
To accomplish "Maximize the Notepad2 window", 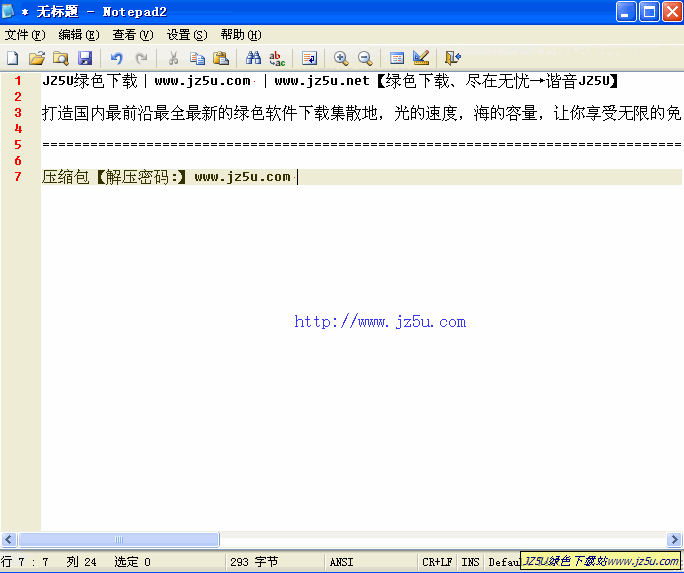I will tap(649, 12).
